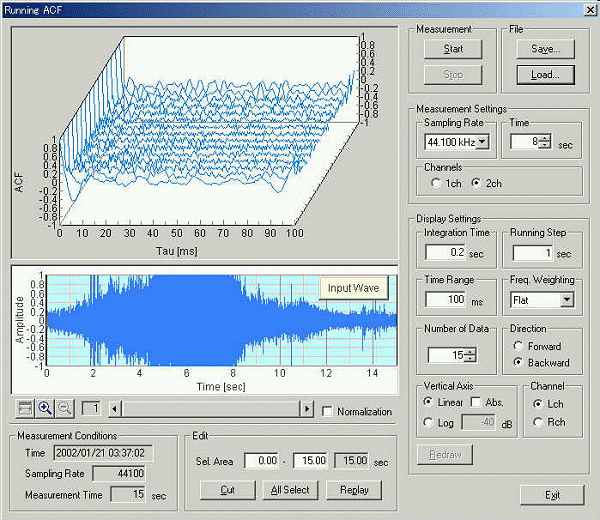Screen dimensions: 600x520
Task: Start the measurement
Action: pos(453,49)
